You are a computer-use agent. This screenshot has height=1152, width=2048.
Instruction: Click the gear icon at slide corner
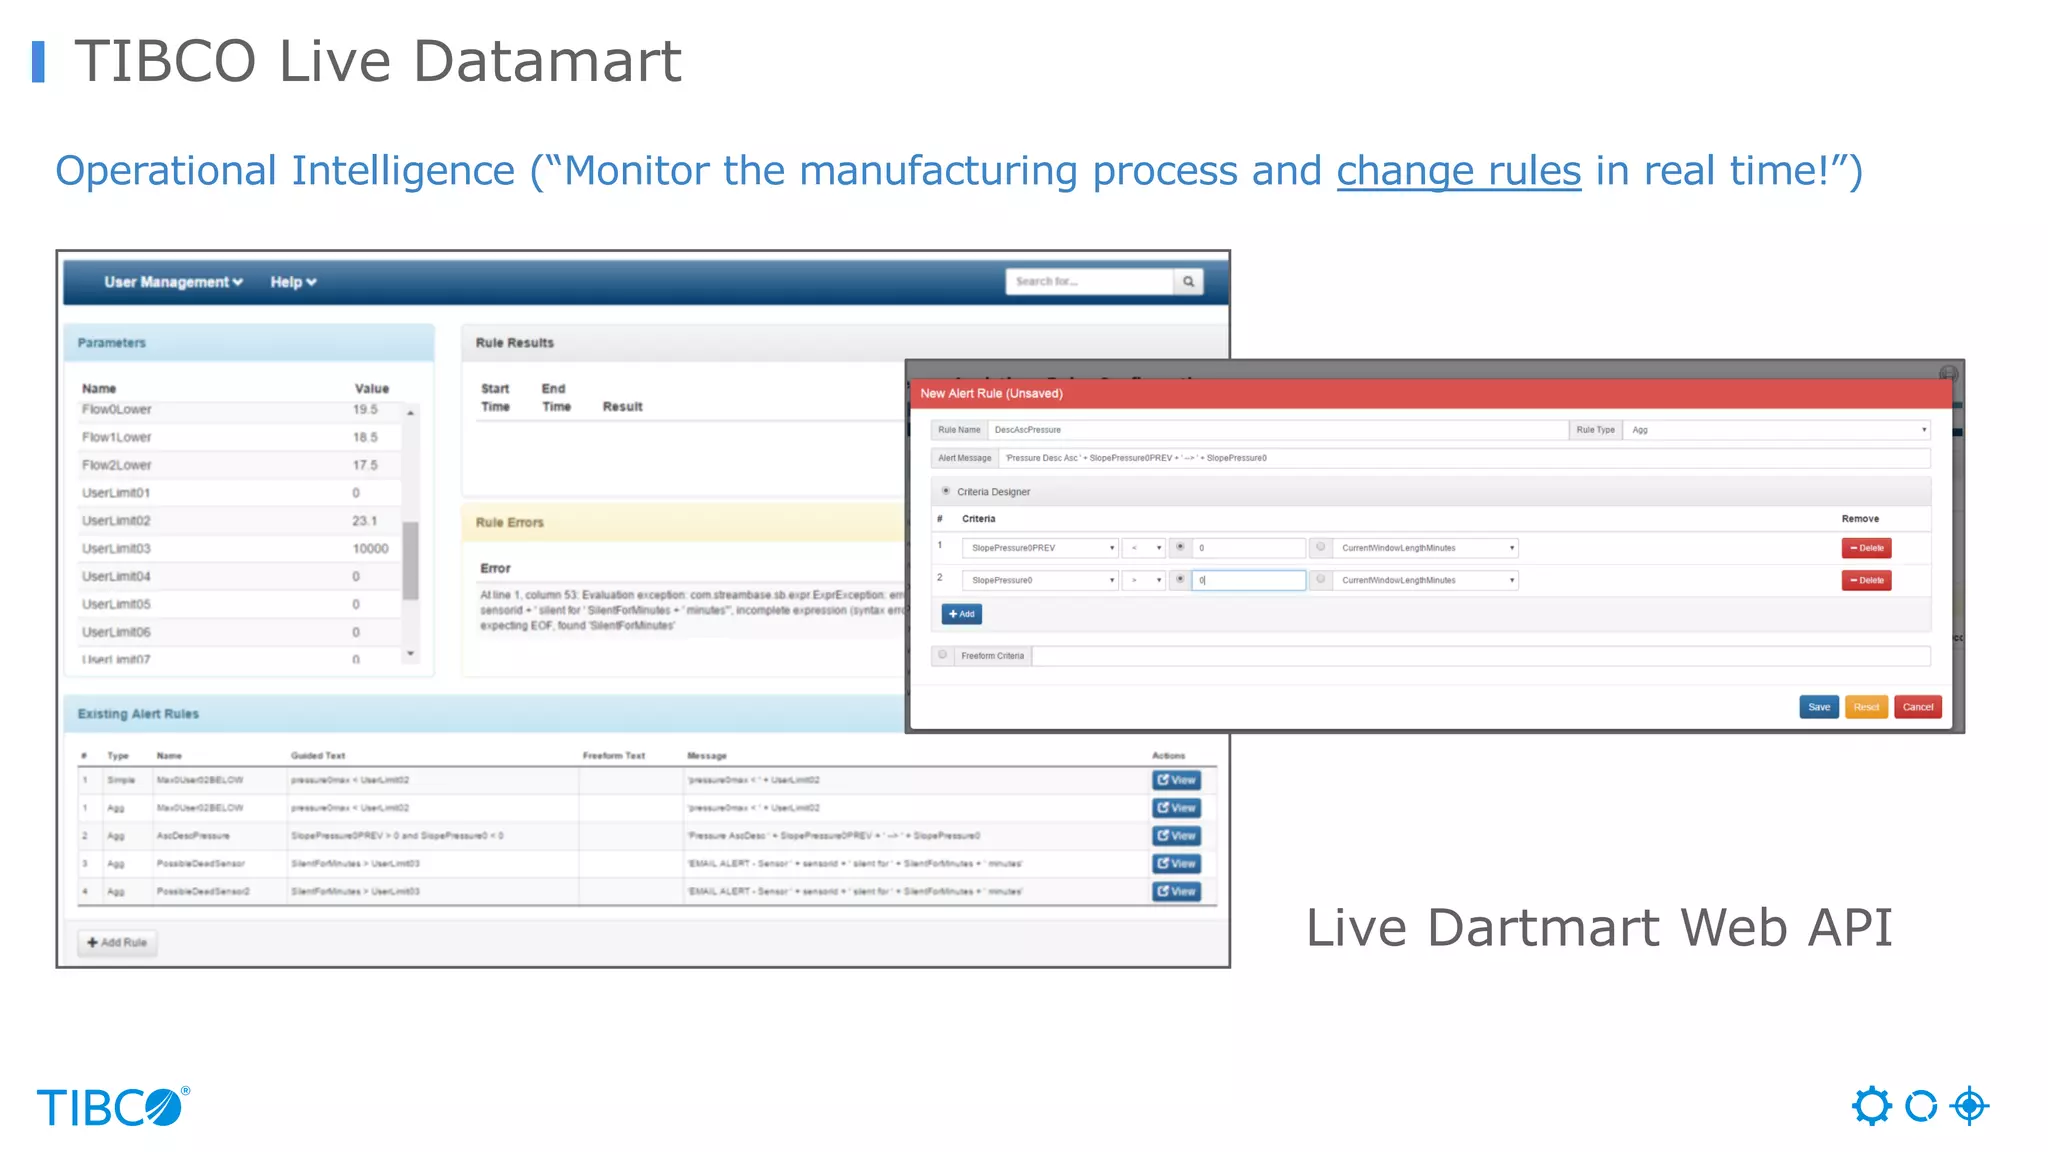(1871, 1106)
